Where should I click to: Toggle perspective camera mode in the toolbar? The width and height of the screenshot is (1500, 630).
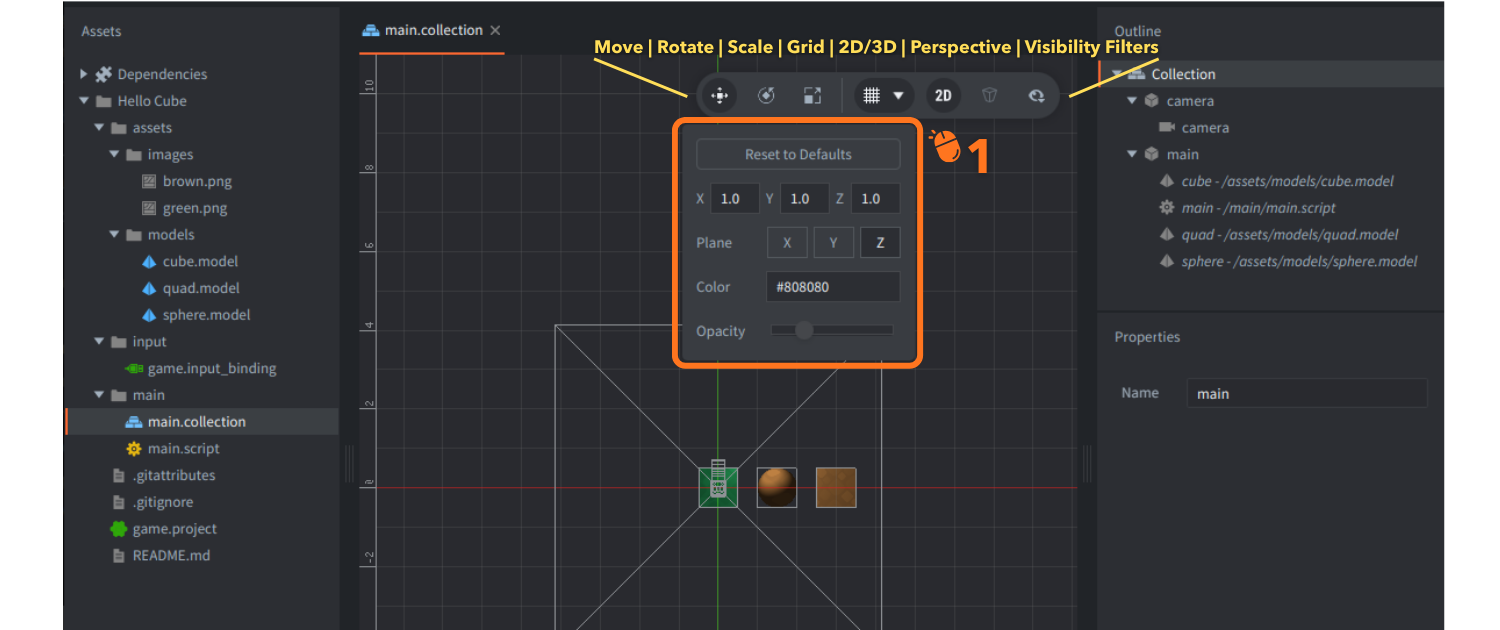(x=988, y=95)
